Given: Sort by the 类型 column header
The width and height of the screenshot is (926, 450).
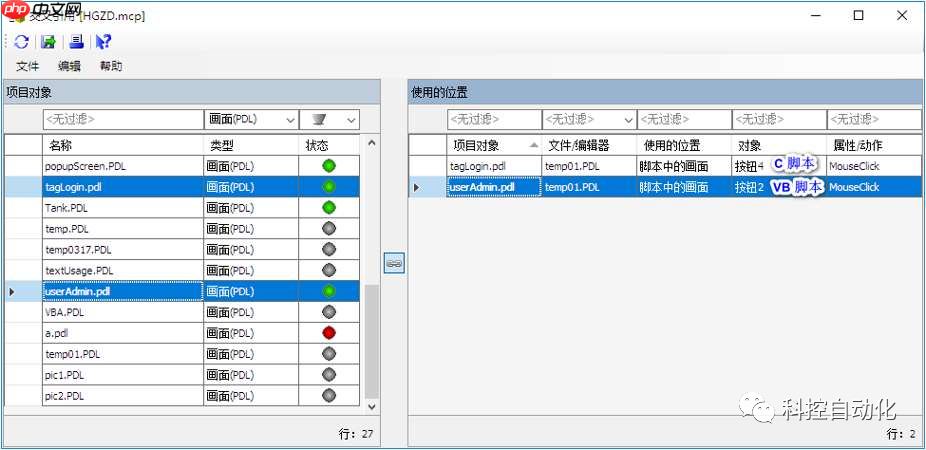Looking at the screenshot, I should 252,145.
